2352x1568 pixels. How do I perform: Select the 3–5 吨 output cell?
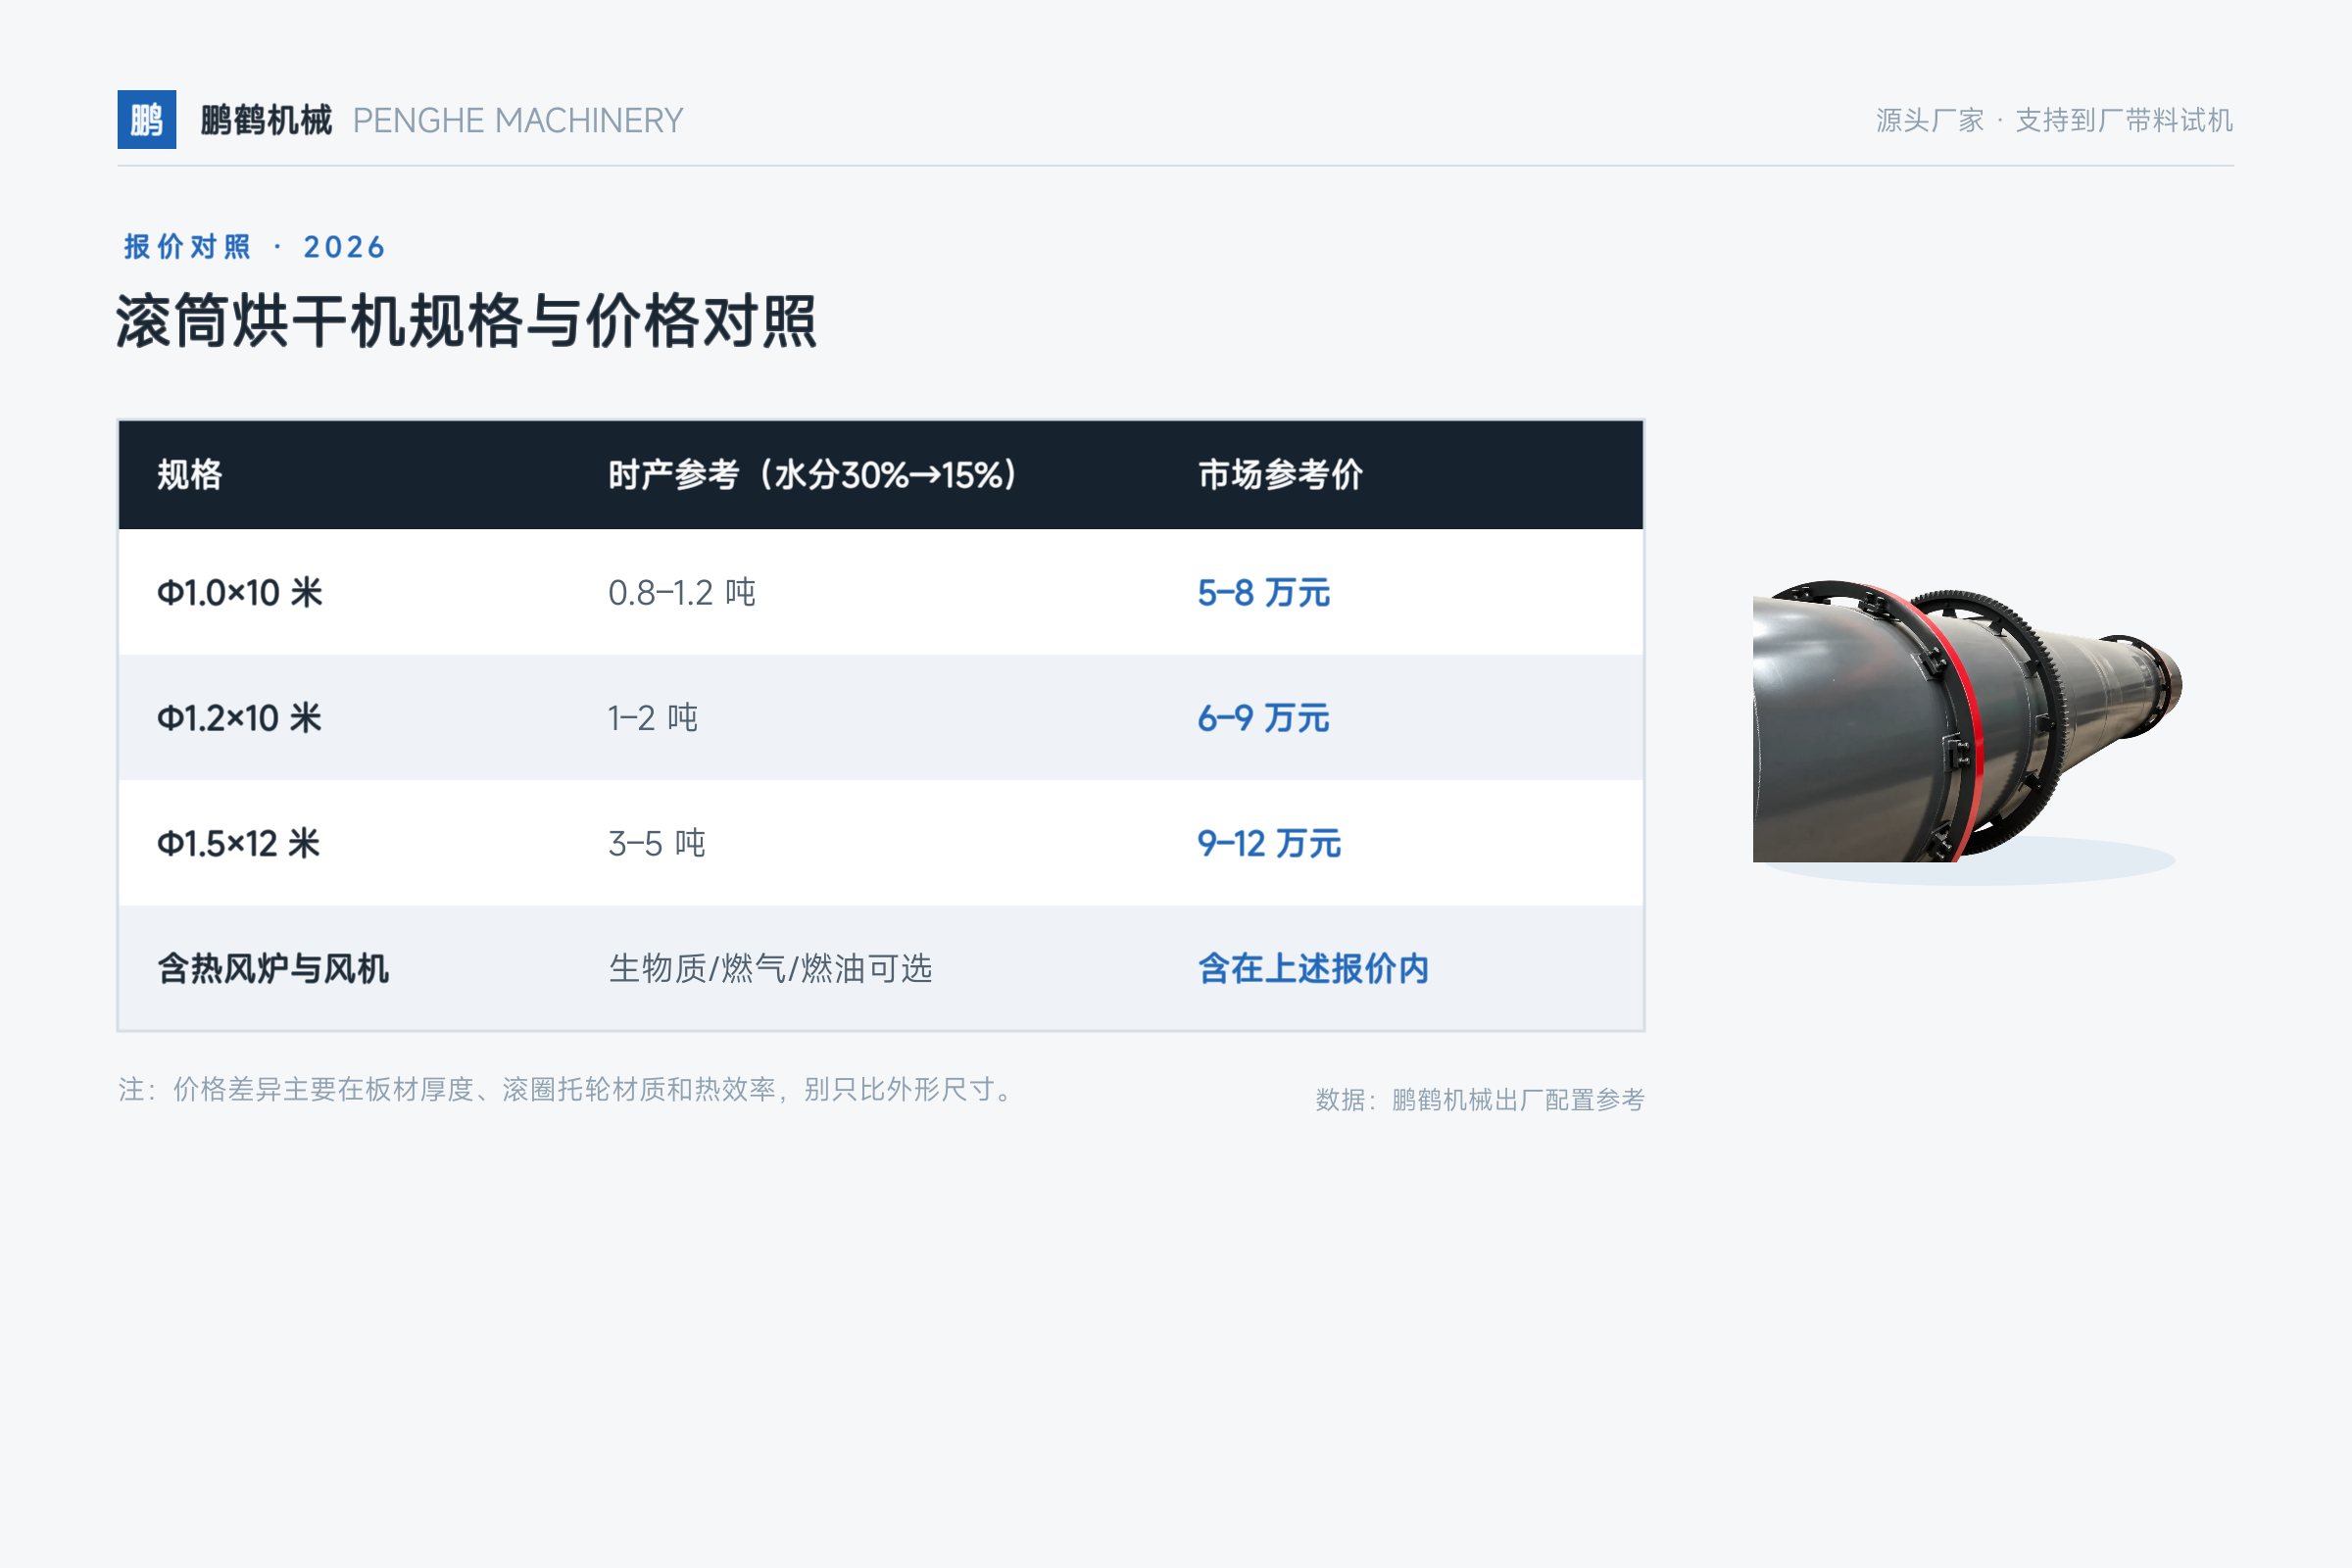click(x=657, y=844)
